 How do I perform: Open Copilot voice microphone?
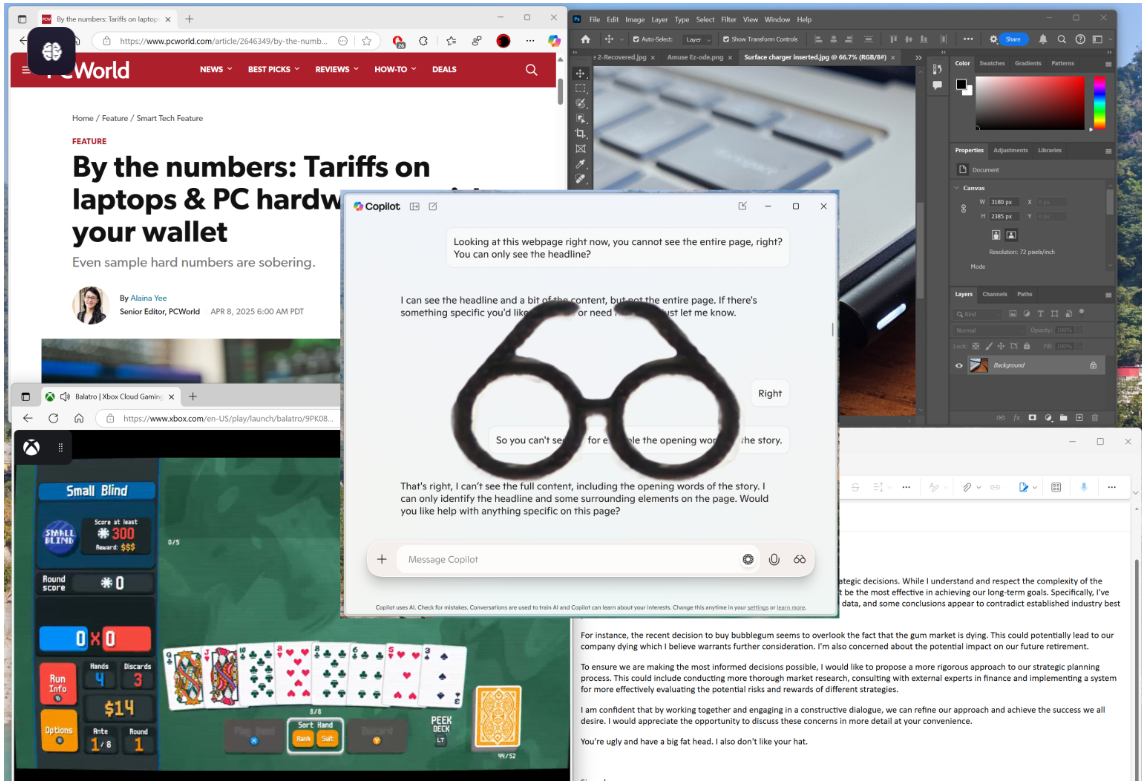[x=773, y=560]
